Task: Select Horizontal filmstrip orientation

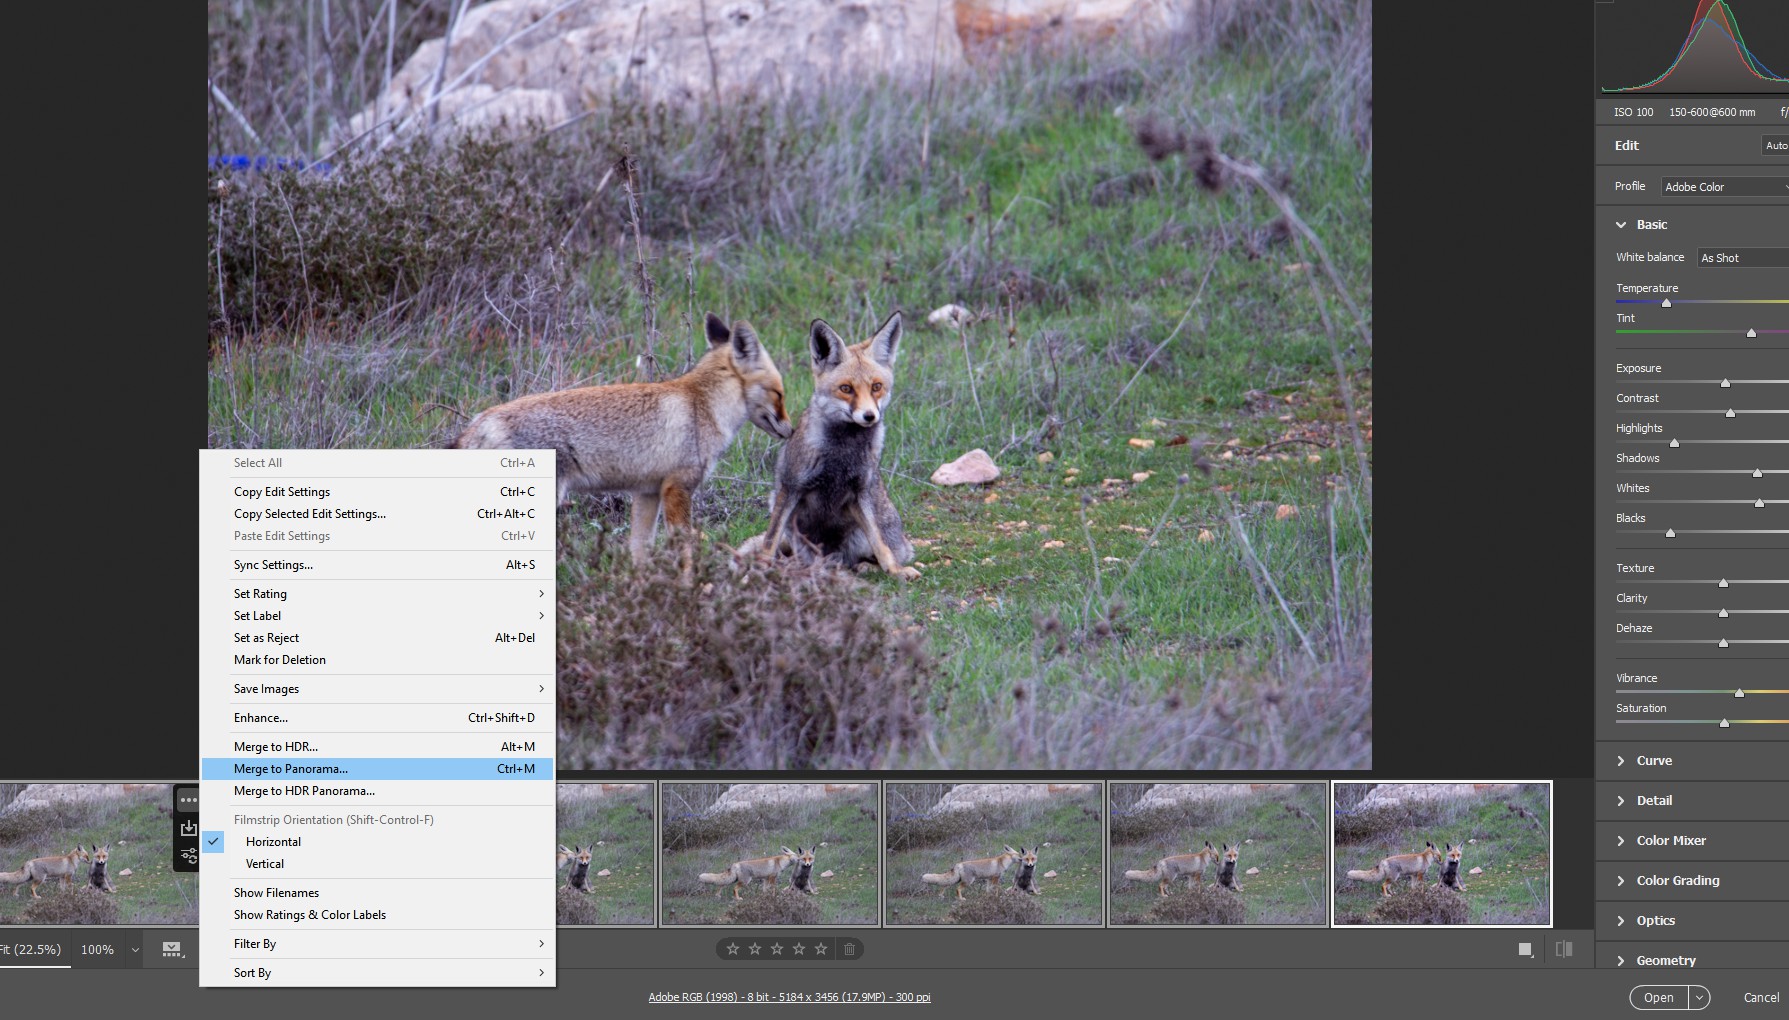Action: click(377, 842)
